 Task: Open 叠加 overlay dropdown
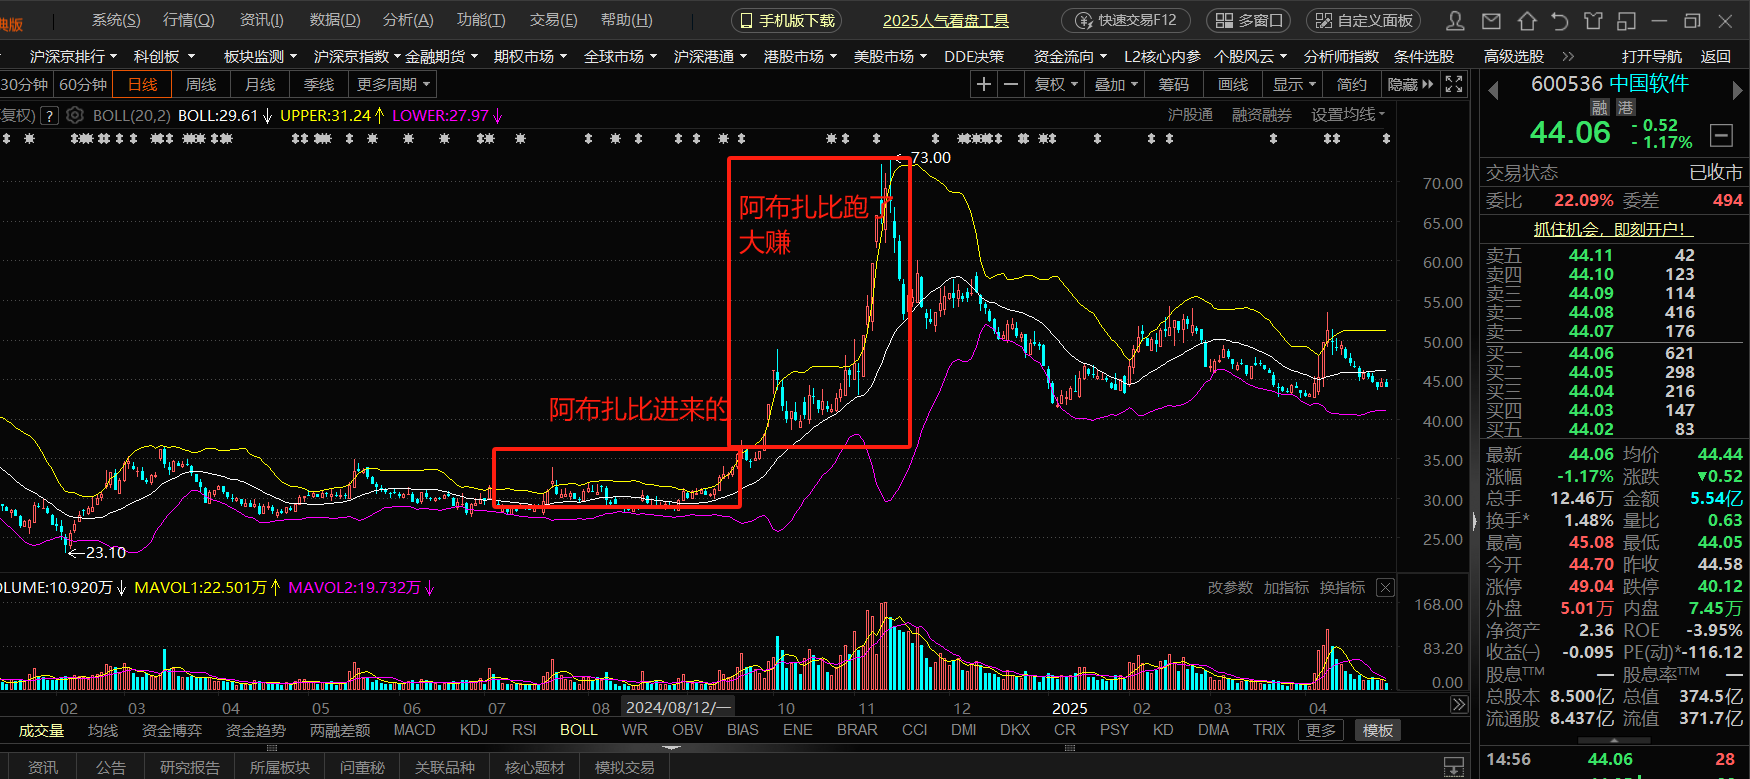(x=1116, y=84)
